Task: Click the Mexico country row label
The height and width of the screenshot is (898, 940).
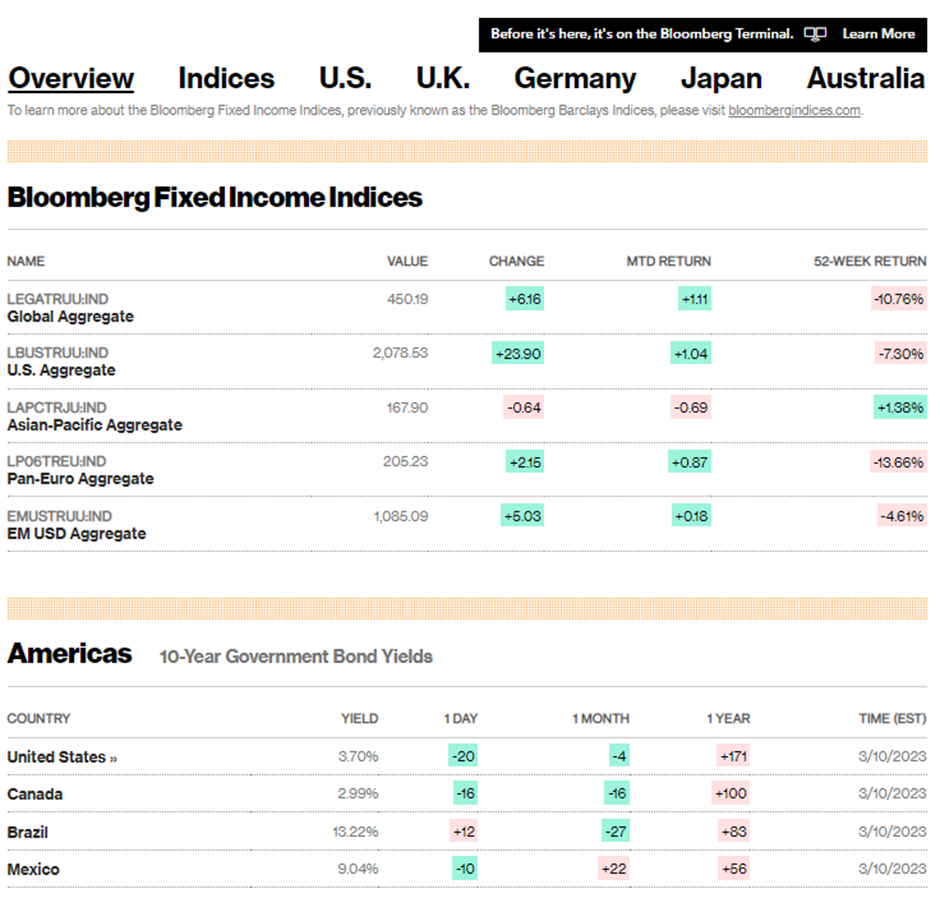Action: point(33,869)
